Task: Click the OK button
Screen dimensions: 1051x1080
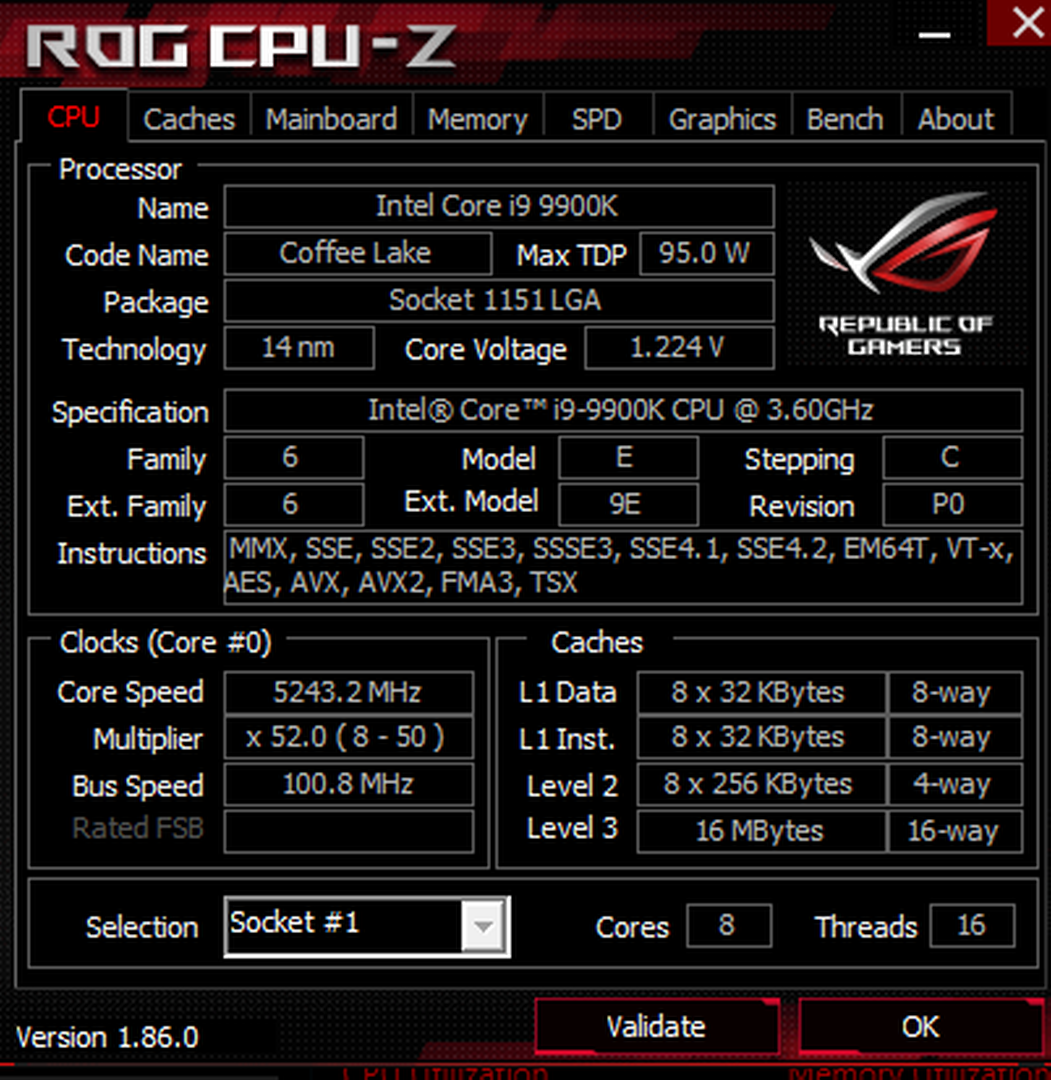Action: pos(920,1026)
